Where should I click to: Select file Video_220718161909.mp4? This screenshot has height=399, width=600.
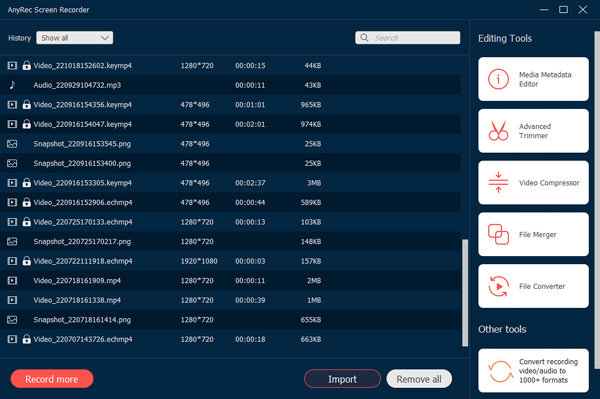click(x=230, y=280)
